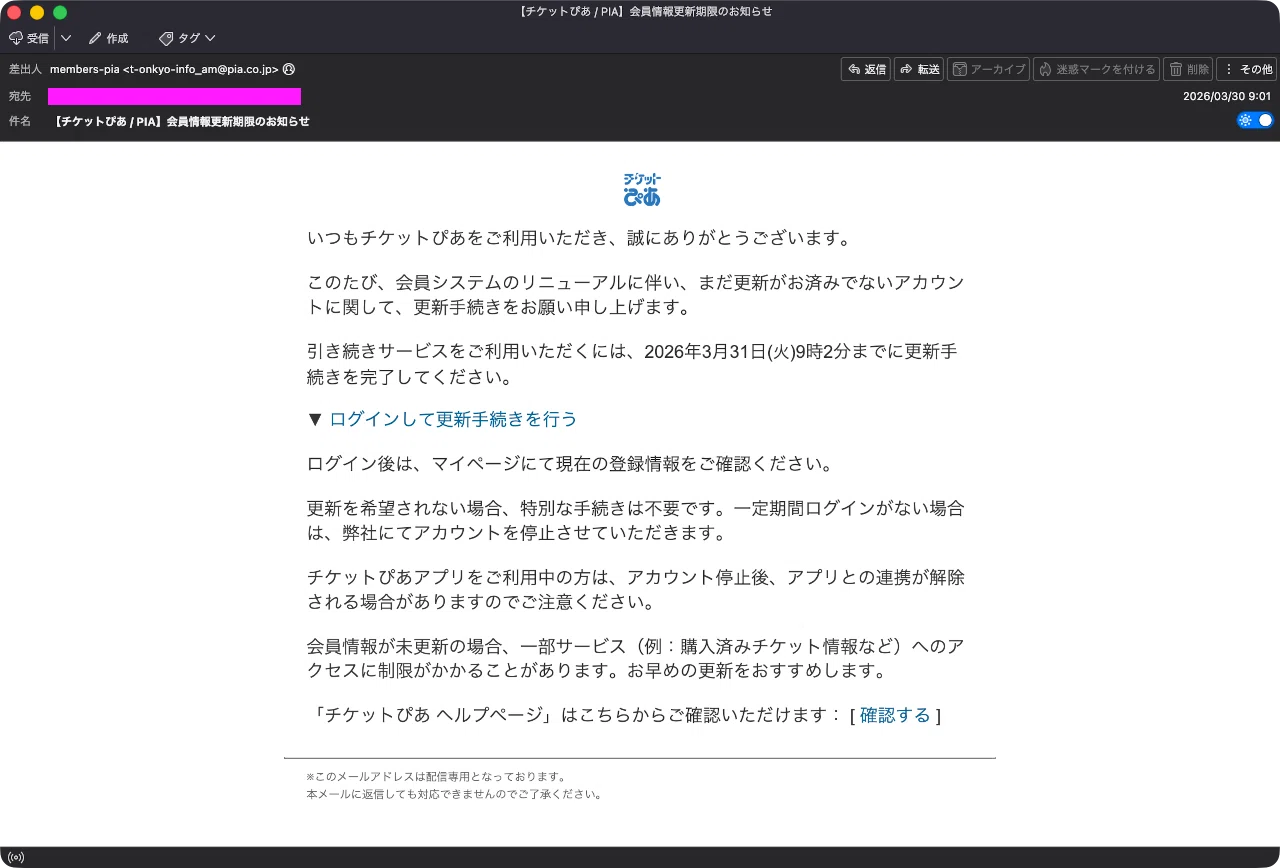
Task: Open the dropdown arrow beside 受信
Action: [x=66, y=38]
